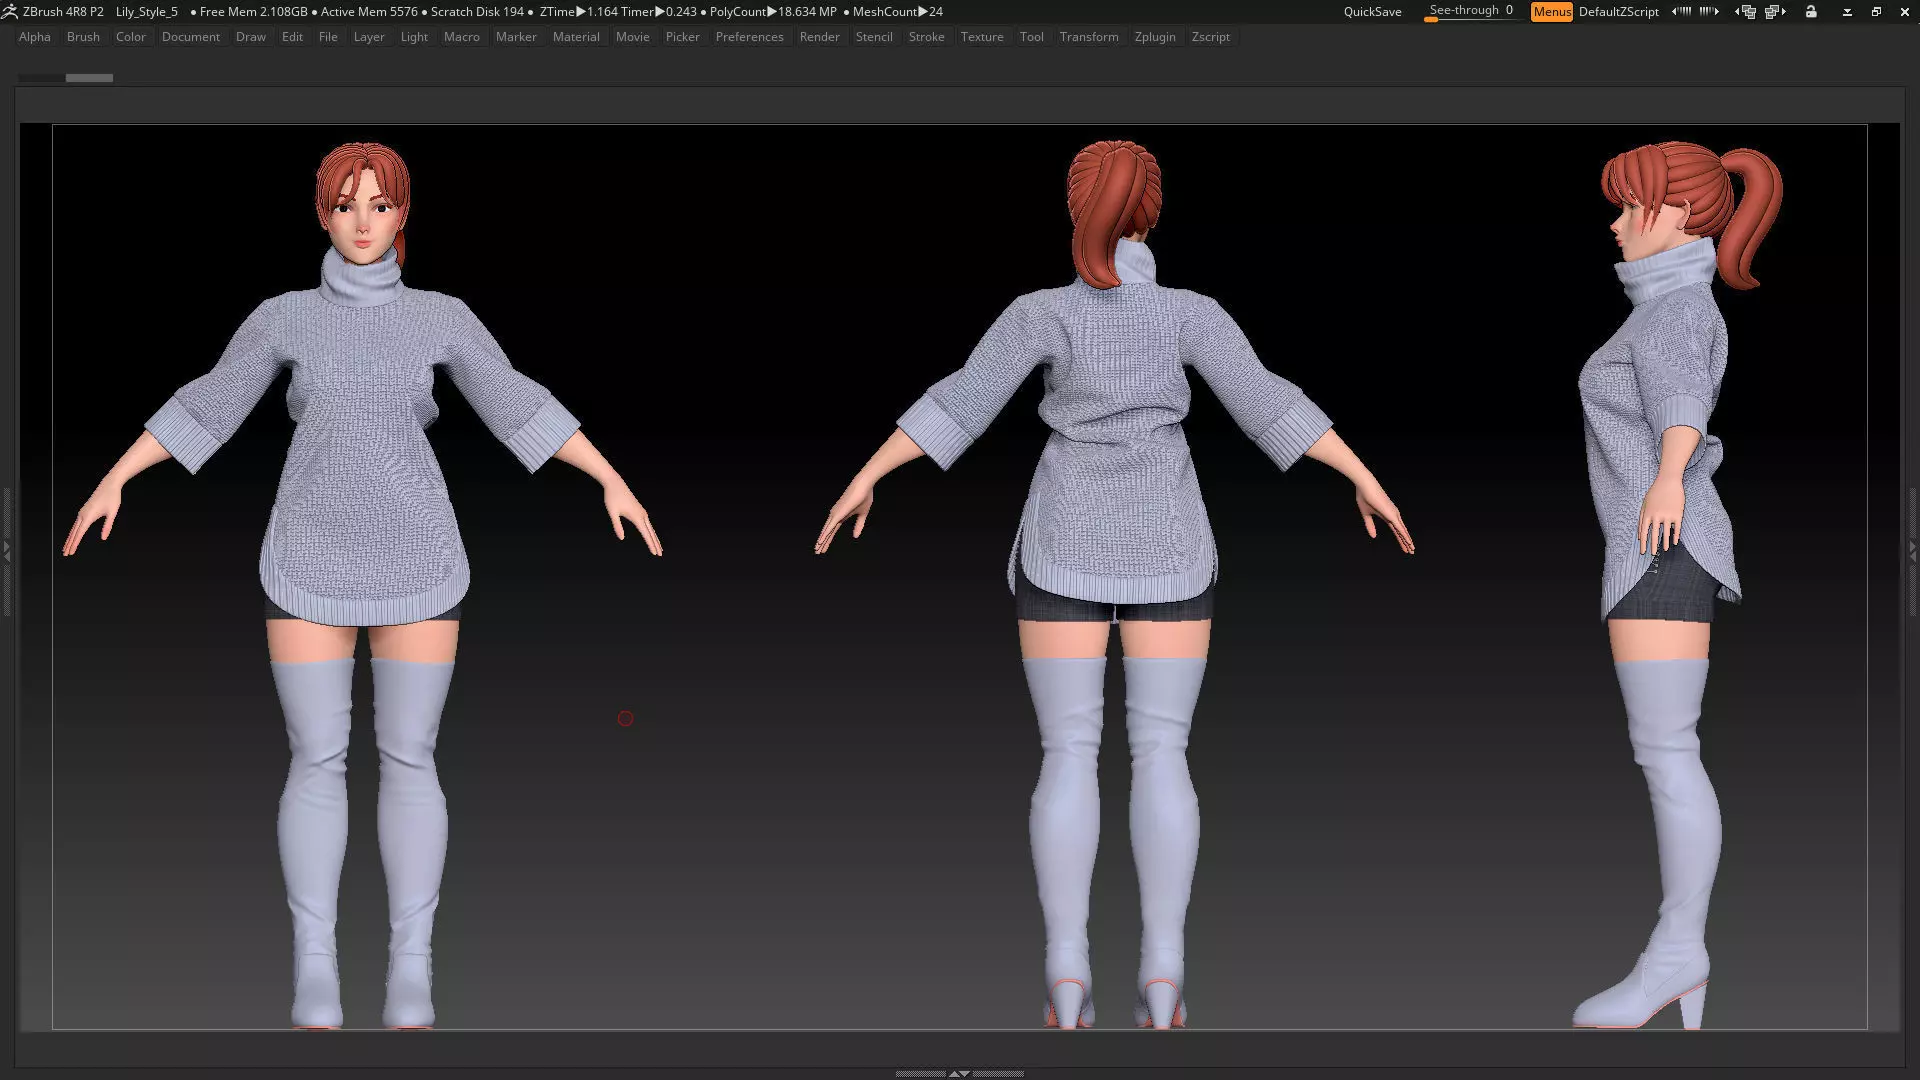Open the Preferences menu
The image size is (1920, 1080).
pos(750,37)
